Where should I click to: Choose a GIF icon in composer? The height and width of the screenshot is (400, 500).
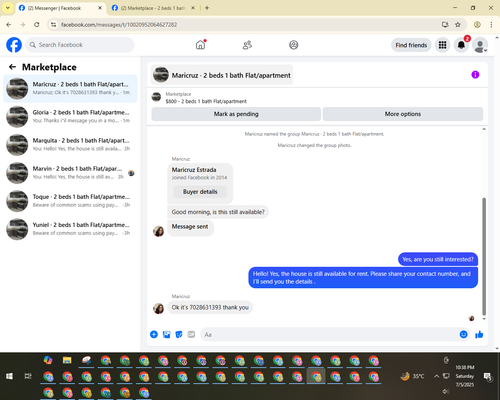(x=191, y=334)
